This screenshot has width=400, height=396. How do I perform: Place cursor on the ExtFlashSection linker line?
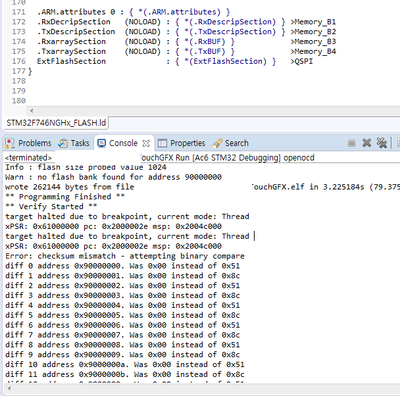[175, 61]
